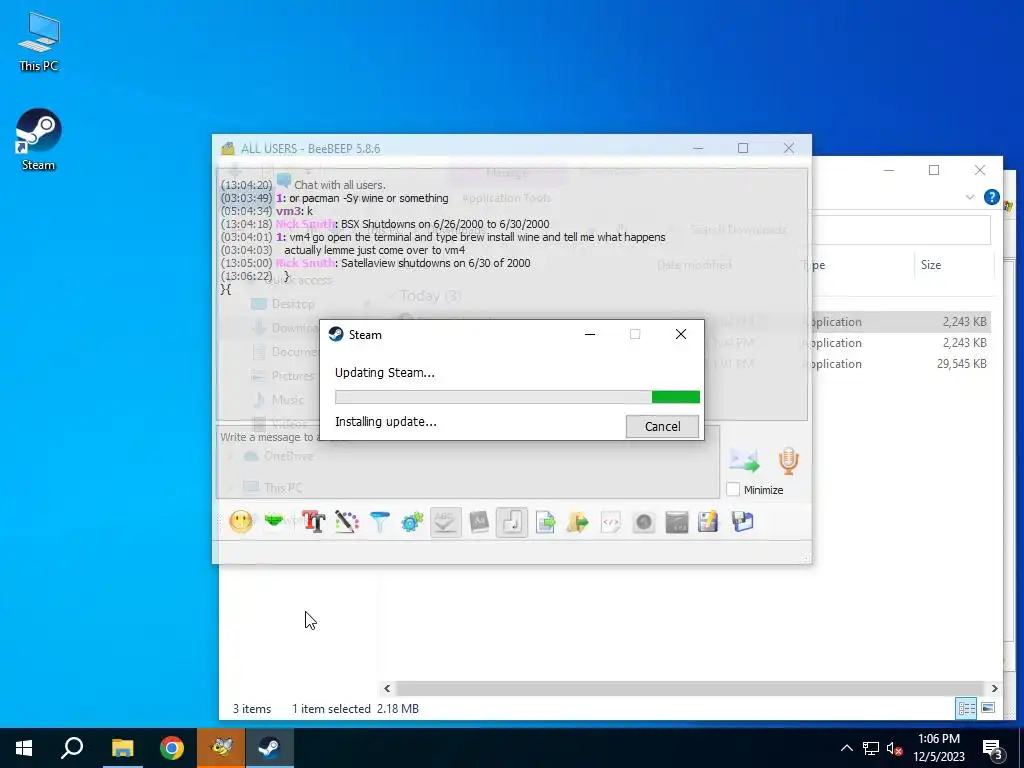1024x768 pixels.
Task: Switch to BeeBEEP bee icon in taskbar
Action: [221, 748]
